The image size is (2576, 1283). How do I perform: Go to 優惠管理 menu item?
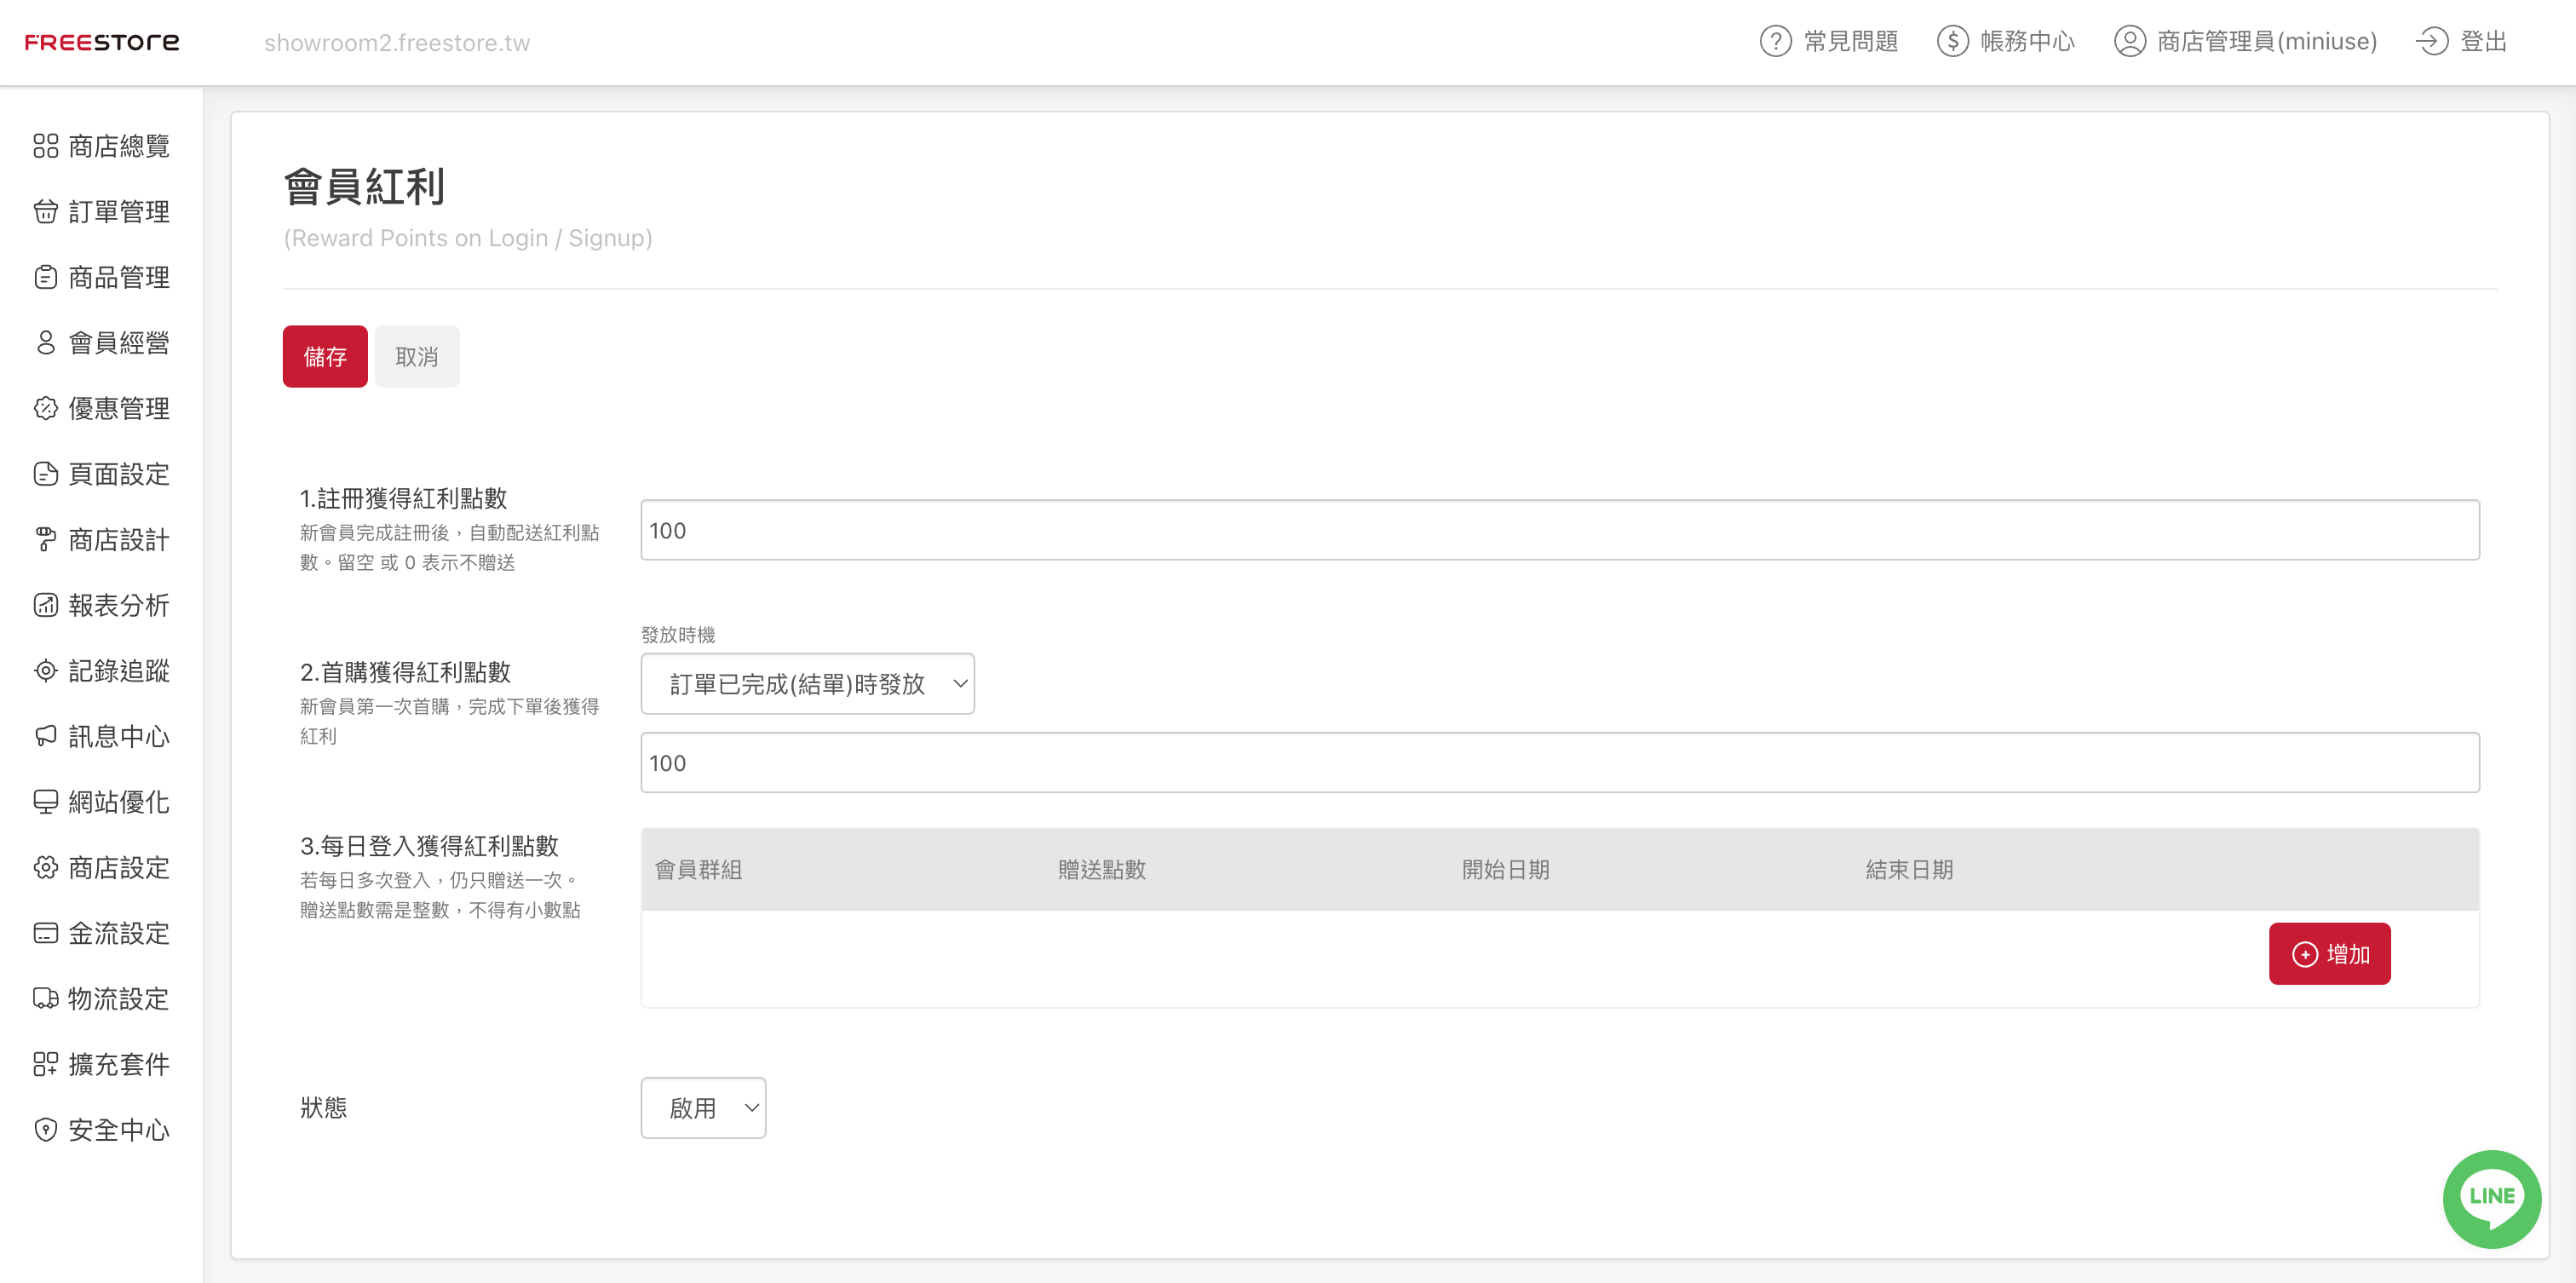[x=118, y=409]
